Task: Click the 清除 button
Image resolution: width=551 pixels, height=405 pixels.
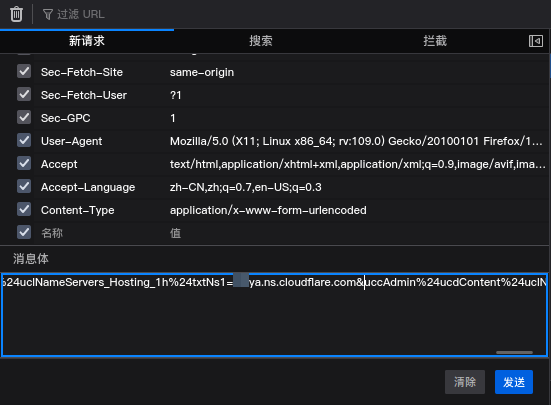Action: click(x=465, y=382)
